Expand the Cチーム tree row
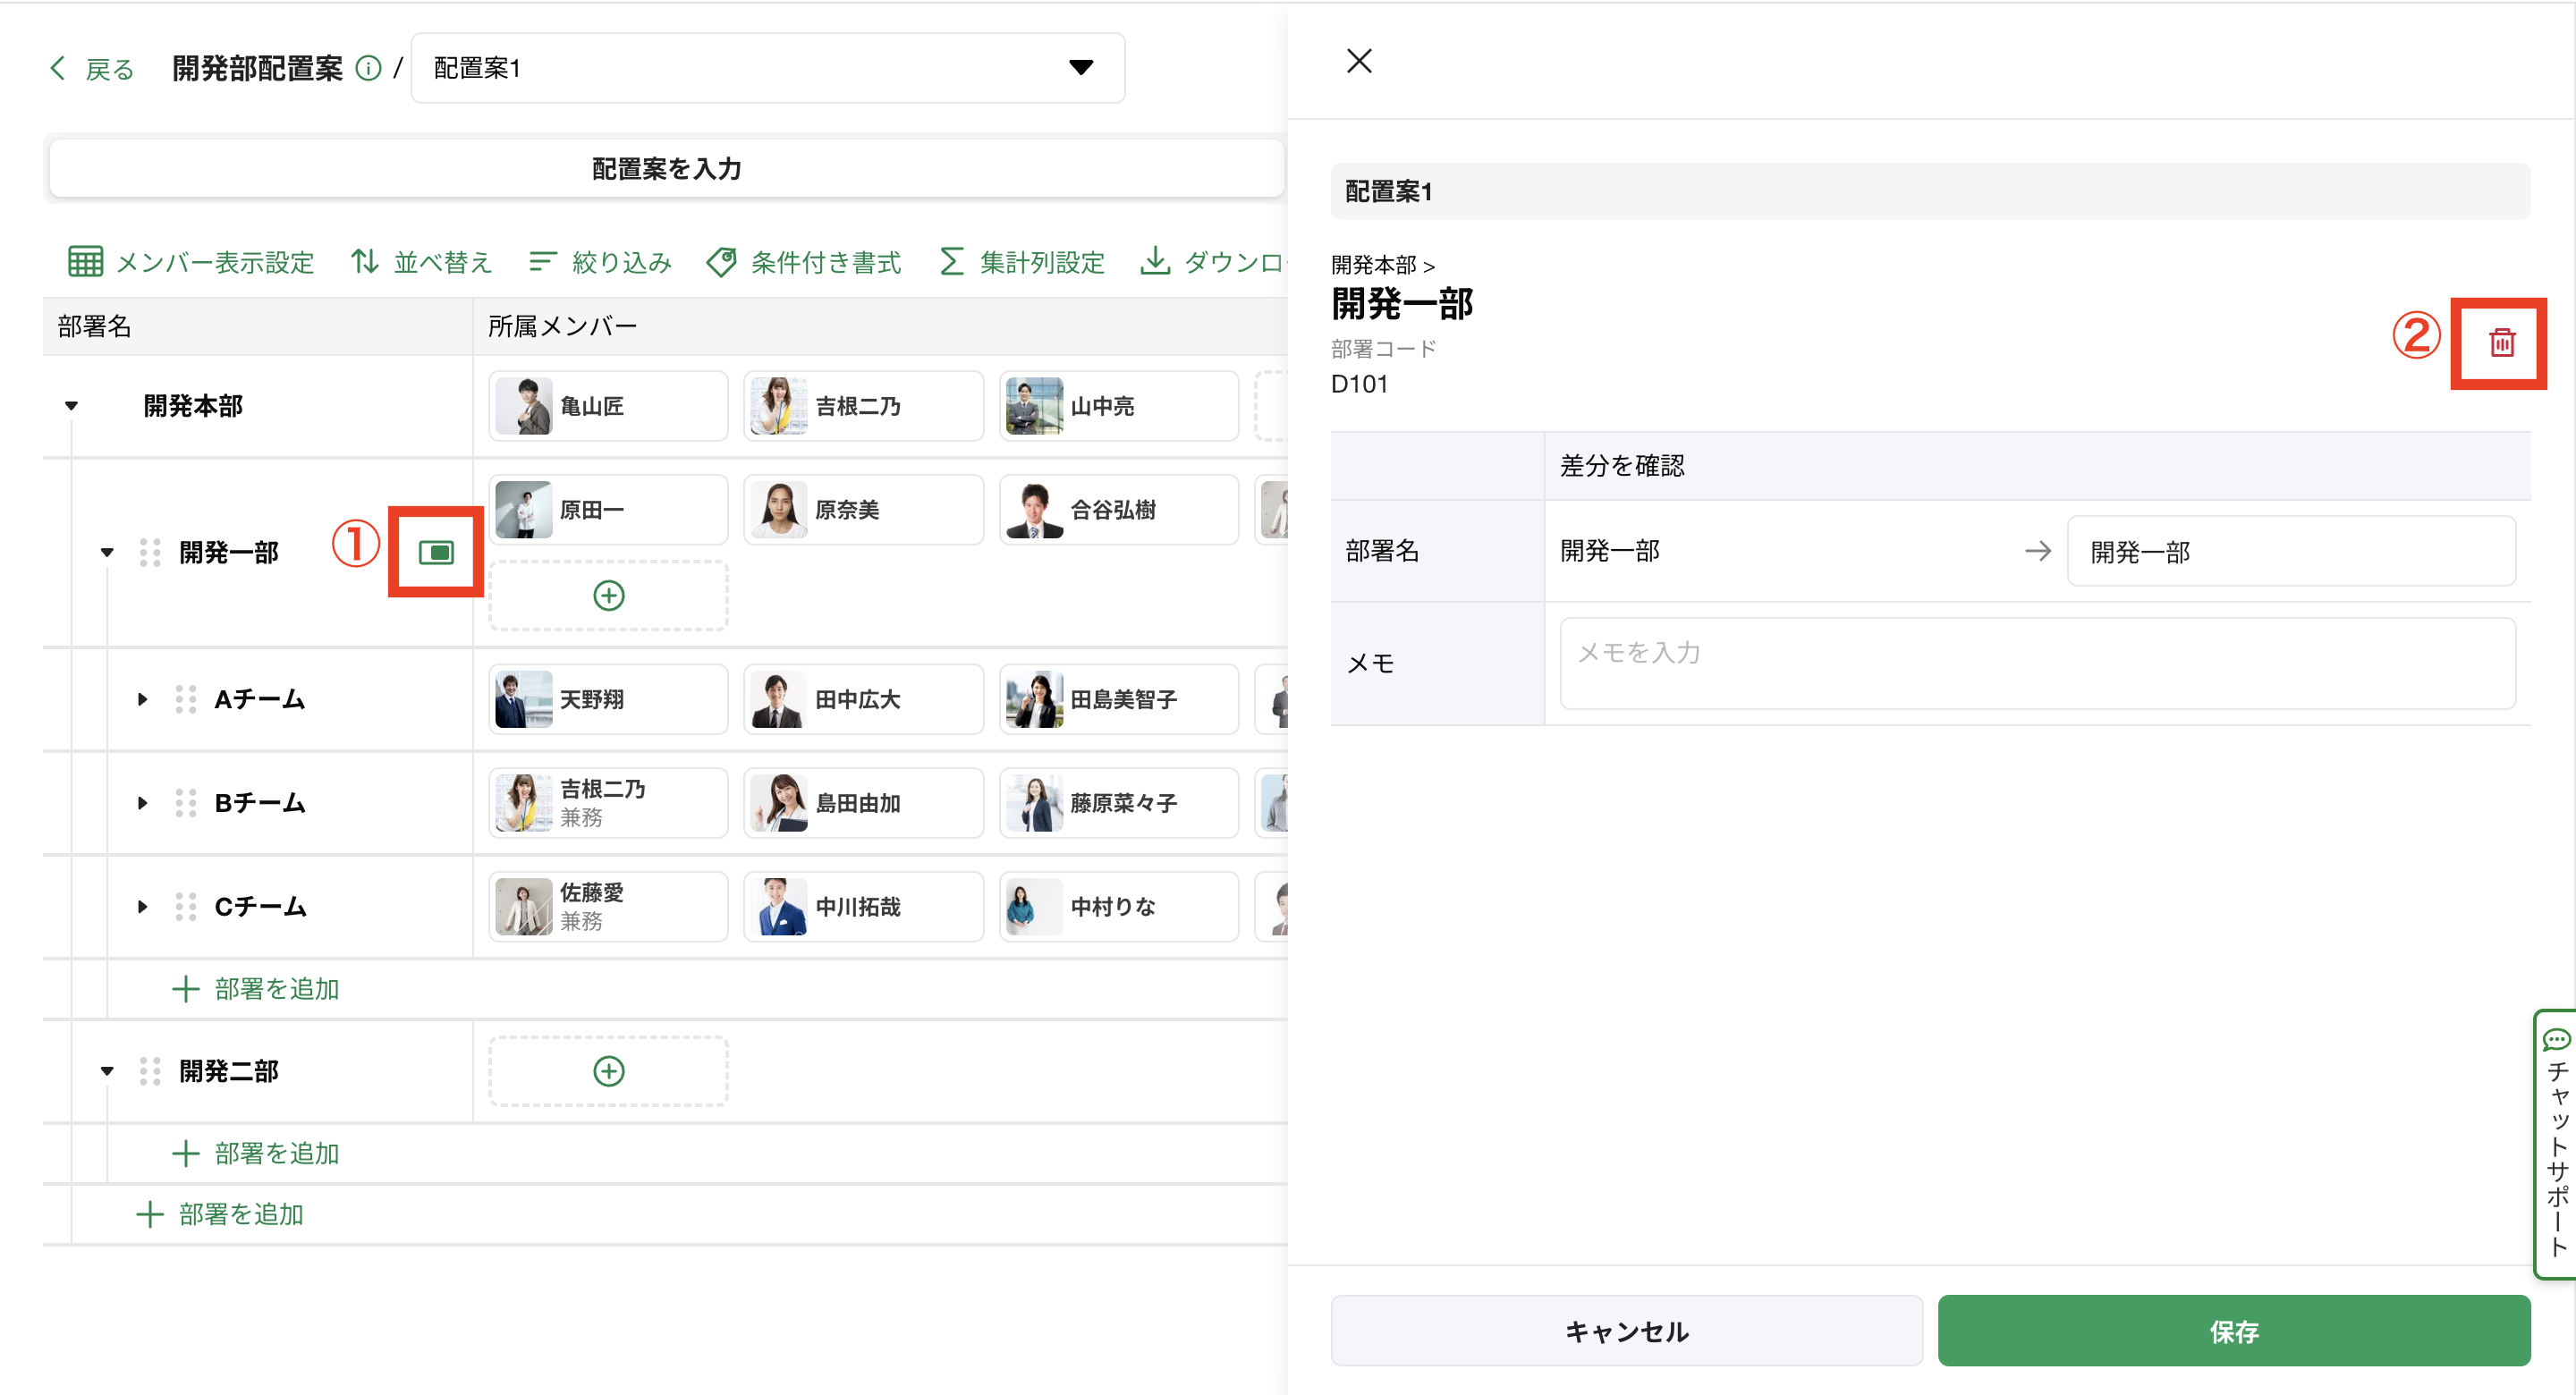2576x1395 pixels. pos(142,906)
